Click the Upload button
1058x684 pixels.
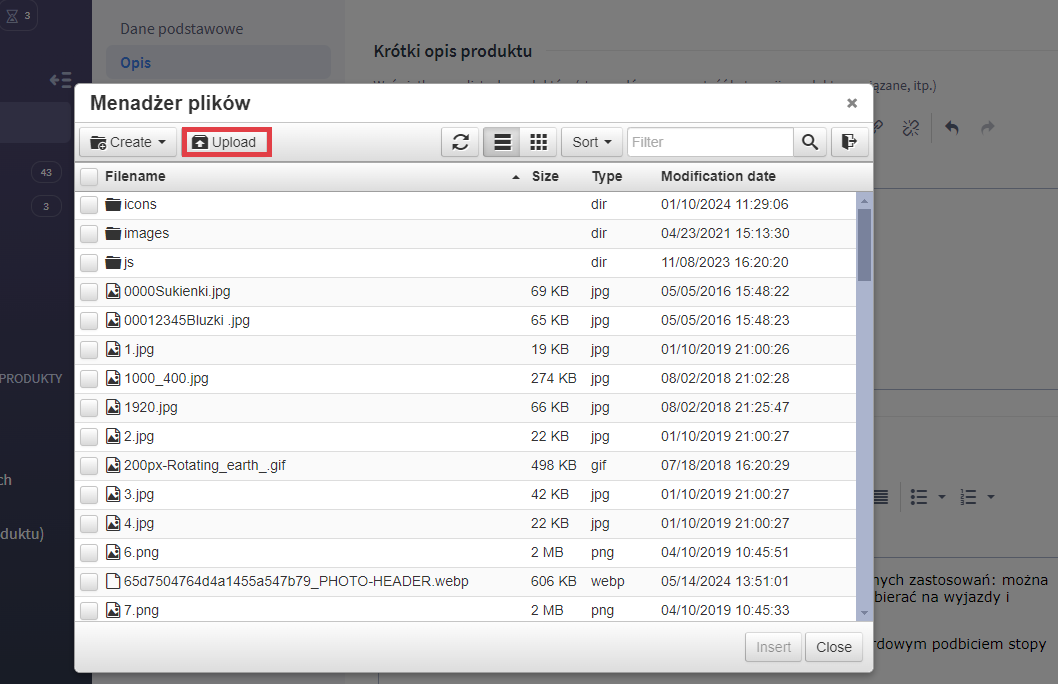click(x=225, y=142)
